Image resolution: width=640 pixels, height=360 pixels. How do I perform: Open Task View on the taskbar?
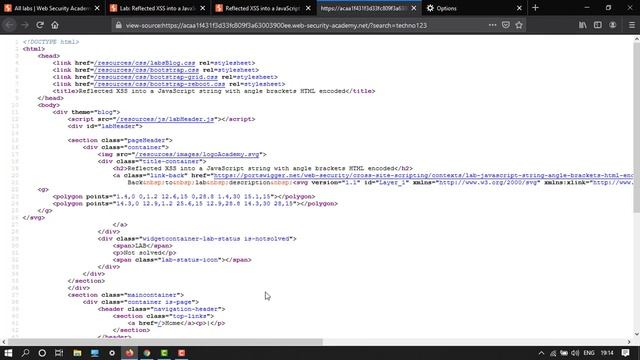coord(59,353)
